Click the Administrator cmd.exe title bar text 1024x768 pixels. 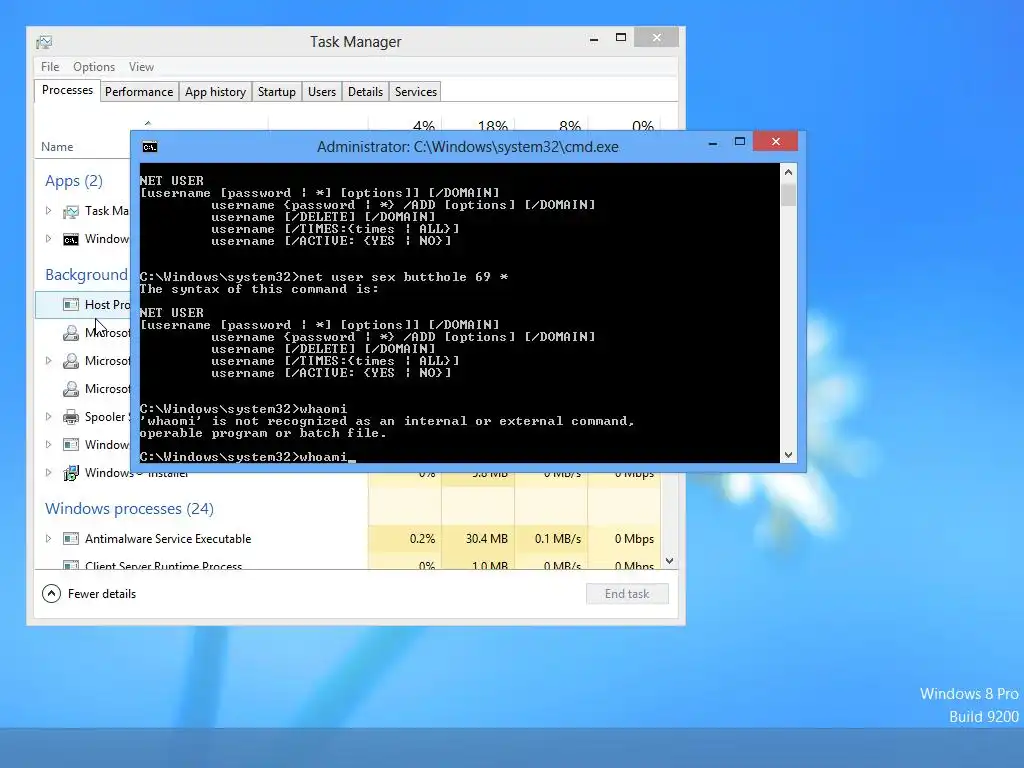pyautogui.click(x=468, y=147)
